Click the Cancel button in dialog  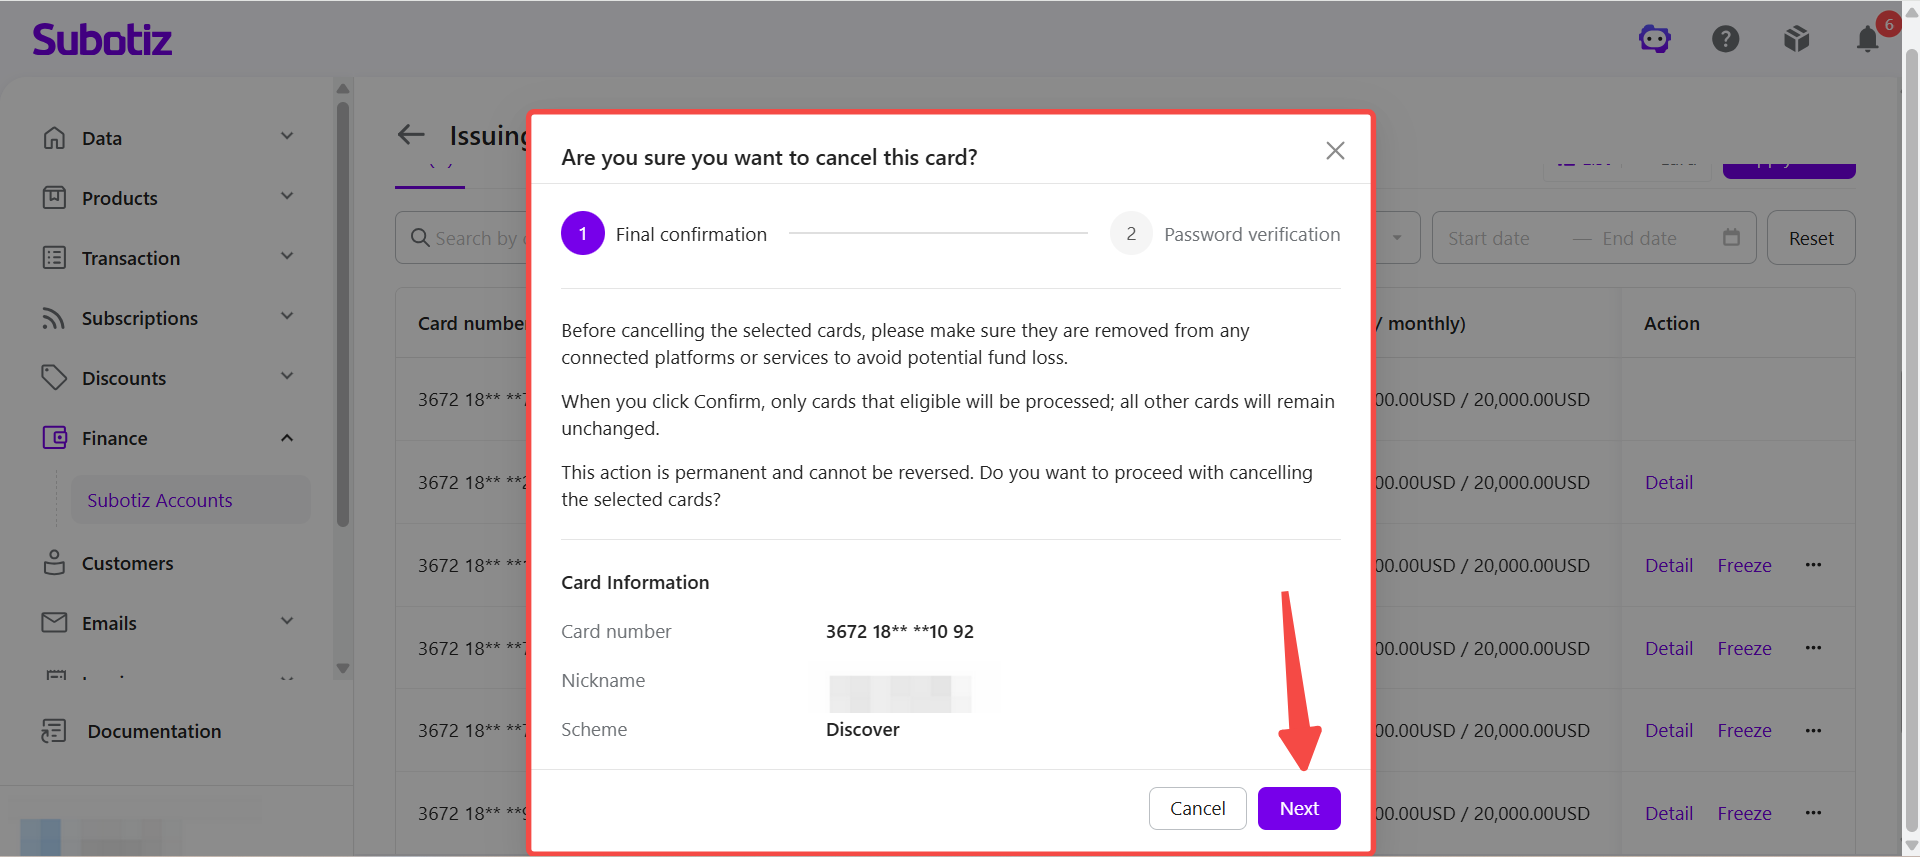pos(1197,808)
